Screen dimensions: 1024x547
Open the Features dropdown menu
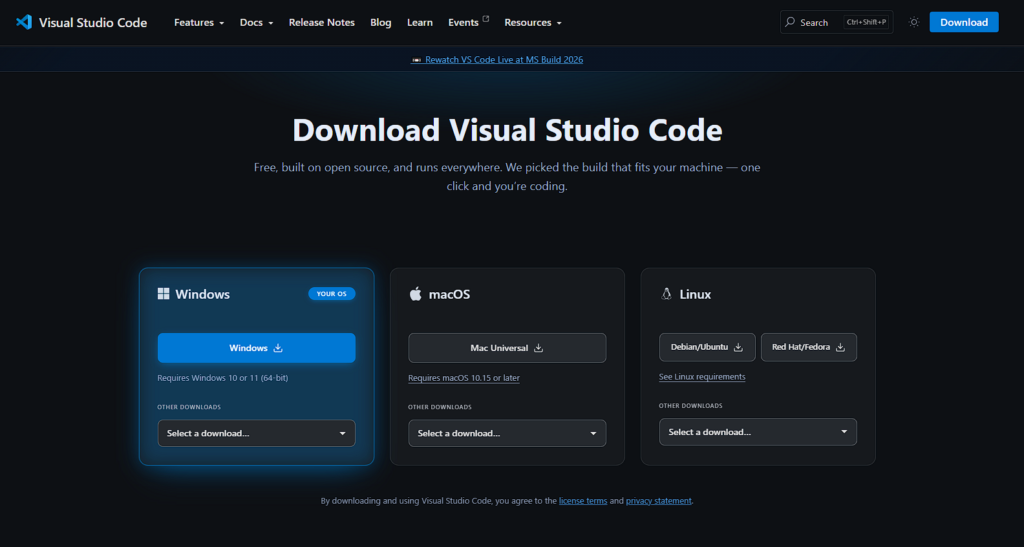[x=199, y=22]
